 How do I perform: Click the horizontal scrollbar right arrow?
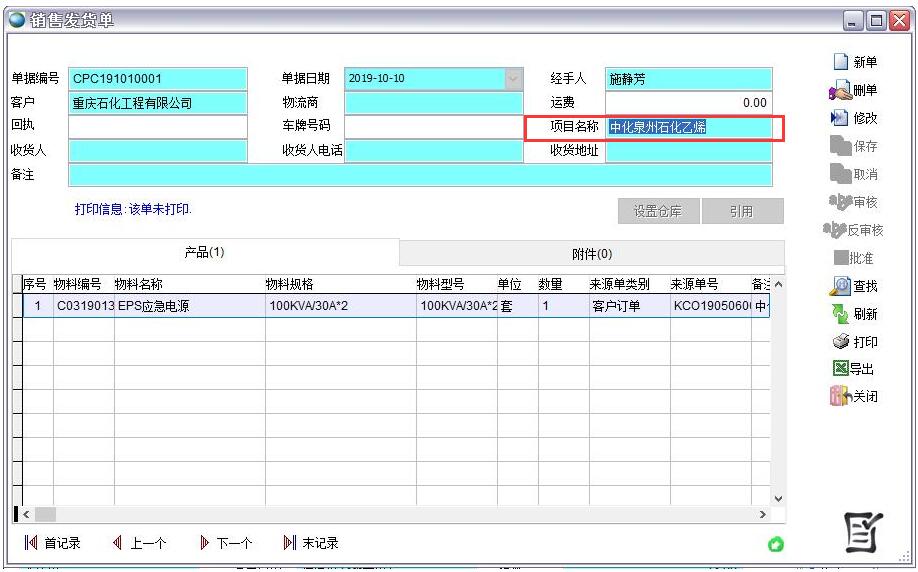[x=763, y=514]
